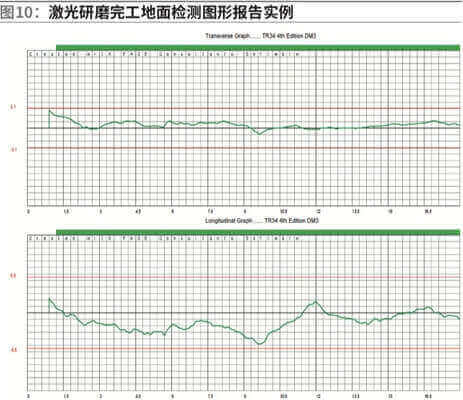Click the Longitudinal Graph TR34 4th Edition heading

[262, 220]
